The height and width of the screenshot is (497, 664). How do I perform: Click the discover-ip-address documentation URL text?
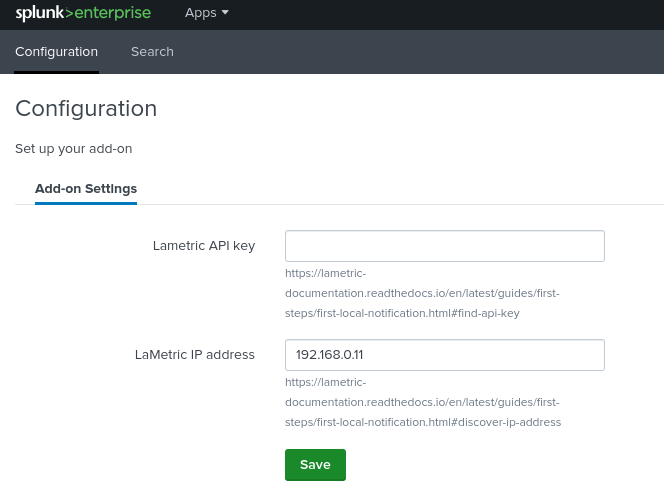pos(421,402)
